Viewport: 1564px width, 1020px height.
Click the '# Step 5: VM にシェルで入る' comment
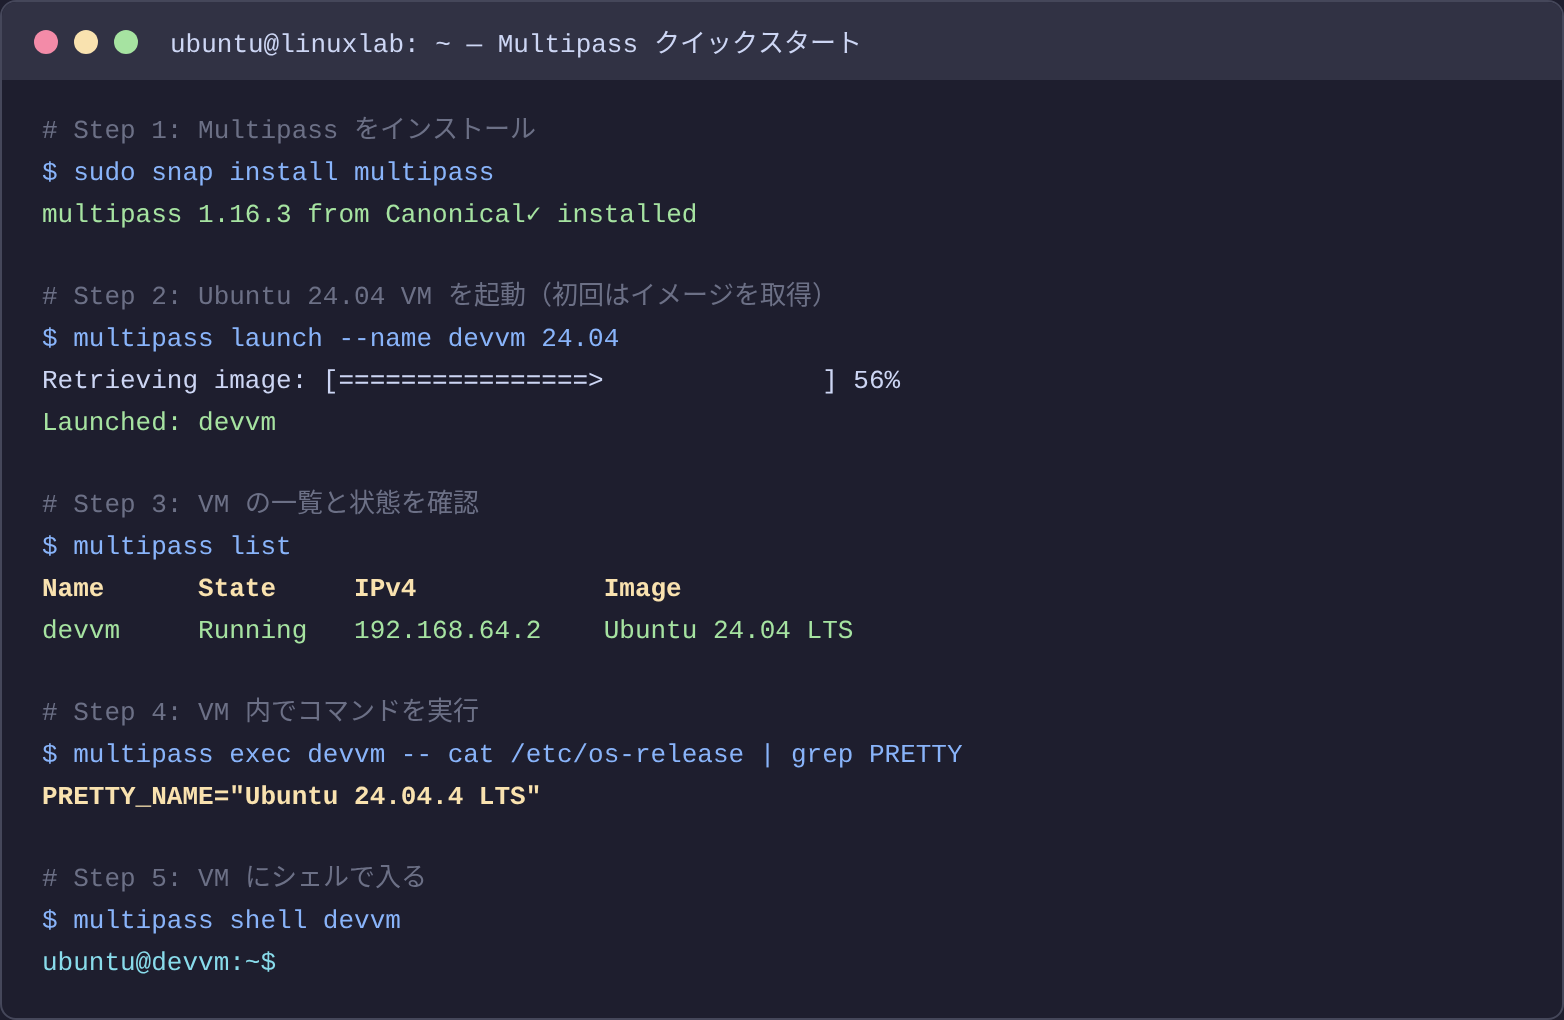pos(234,877)
